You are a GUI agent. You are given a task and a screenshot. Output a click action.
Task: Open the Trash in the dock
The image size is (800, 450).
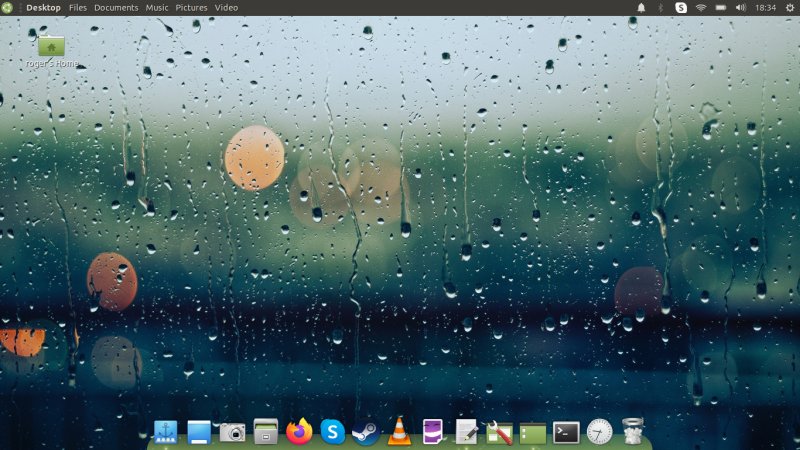[632, 431]
